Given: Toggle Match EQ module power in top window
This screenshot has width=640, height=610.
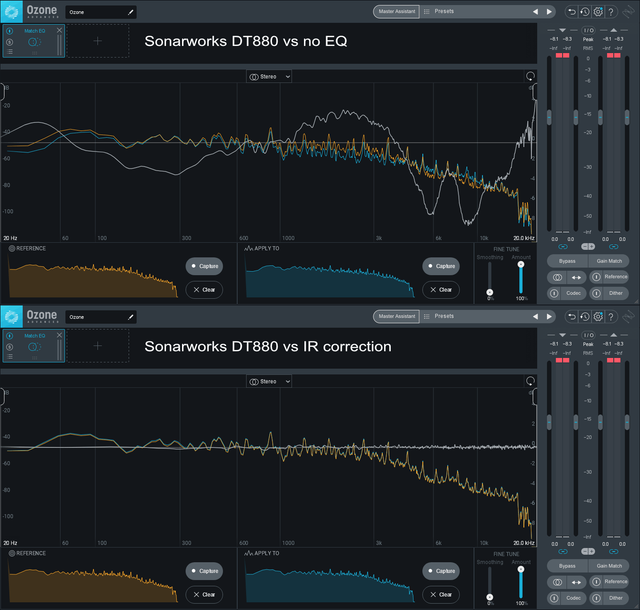Looking at the screenshot, I should (10, 31).
